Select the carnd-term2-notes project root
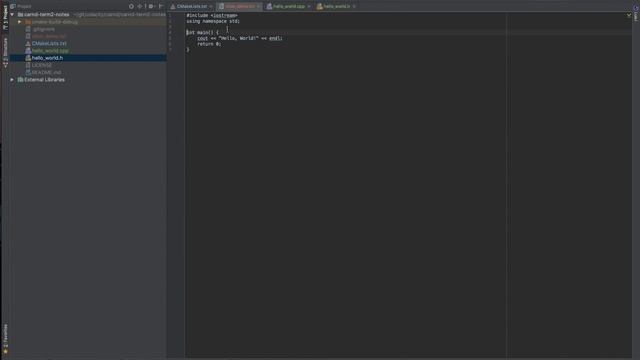 pos(47,14)
